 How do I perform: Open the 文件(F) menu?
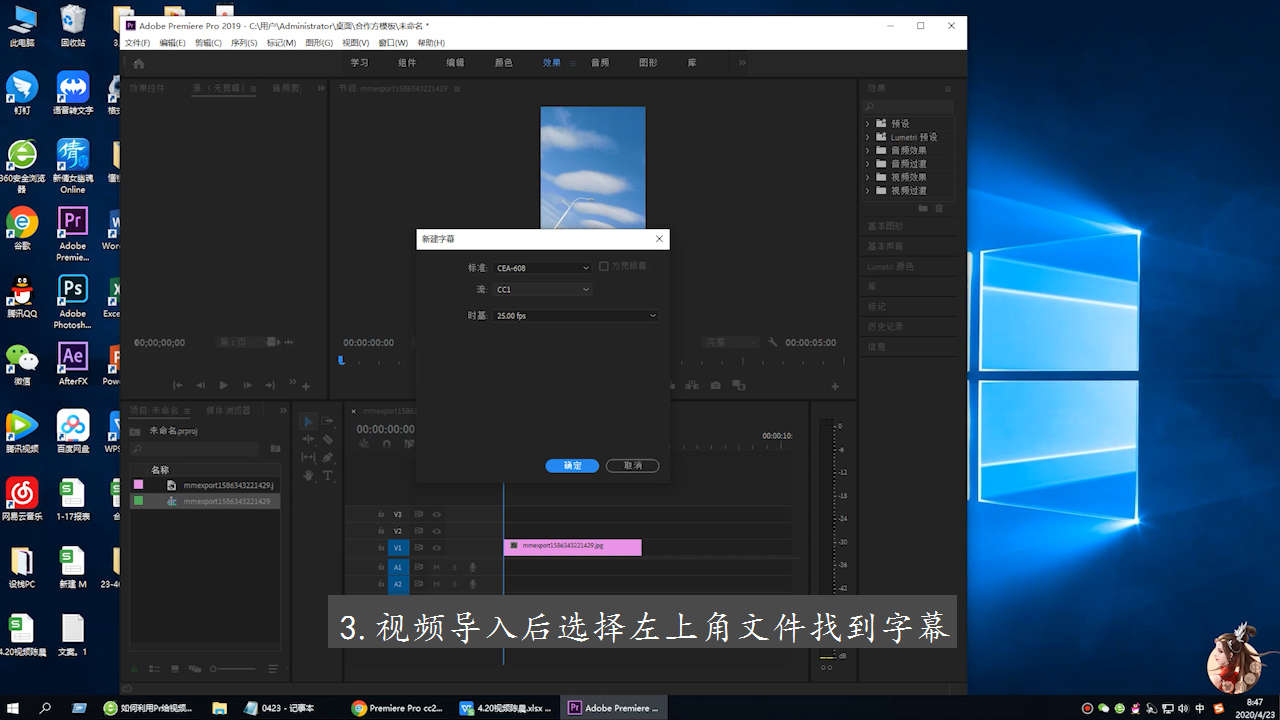pos(137,43)
